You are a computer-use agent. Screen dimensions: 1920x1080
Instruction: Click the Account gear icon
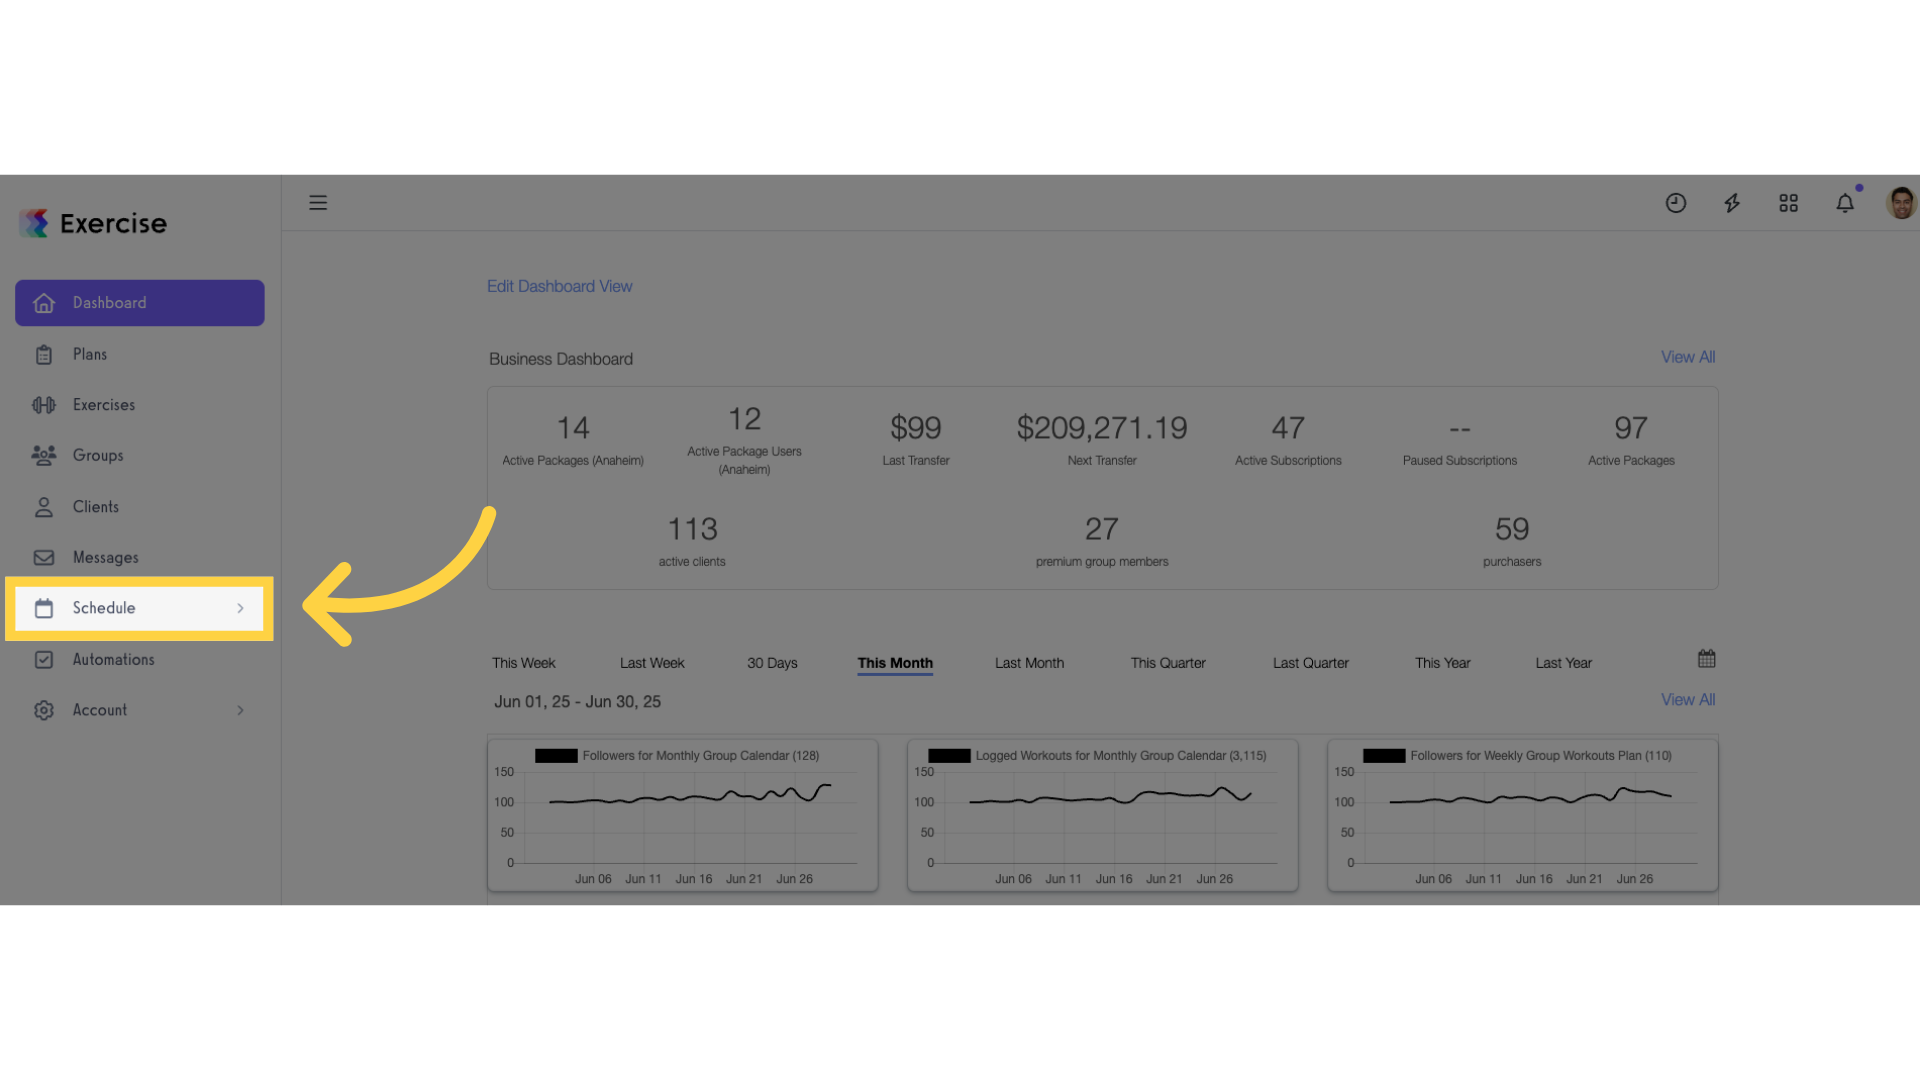[x=44, y=710]
